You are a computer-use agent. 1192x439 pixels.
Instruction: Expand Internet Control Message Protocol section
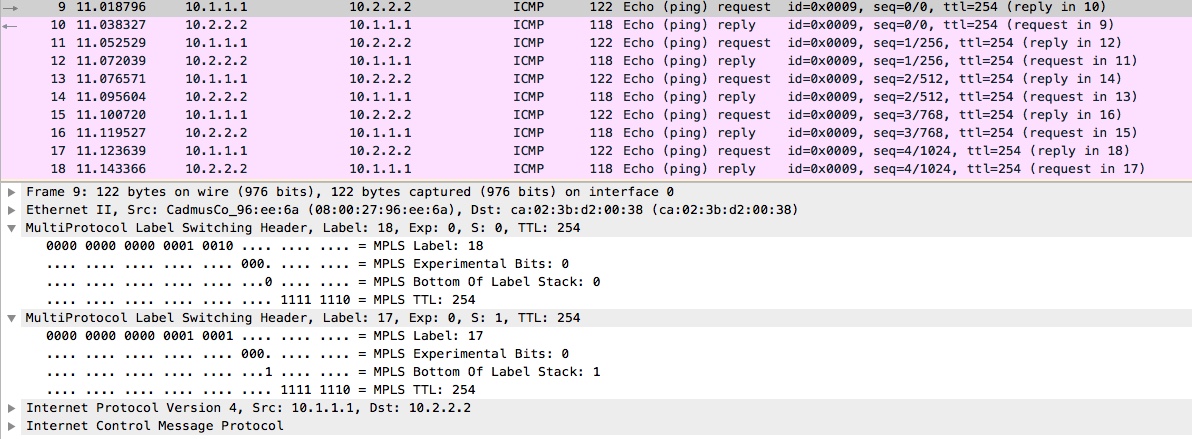[11, 426]
